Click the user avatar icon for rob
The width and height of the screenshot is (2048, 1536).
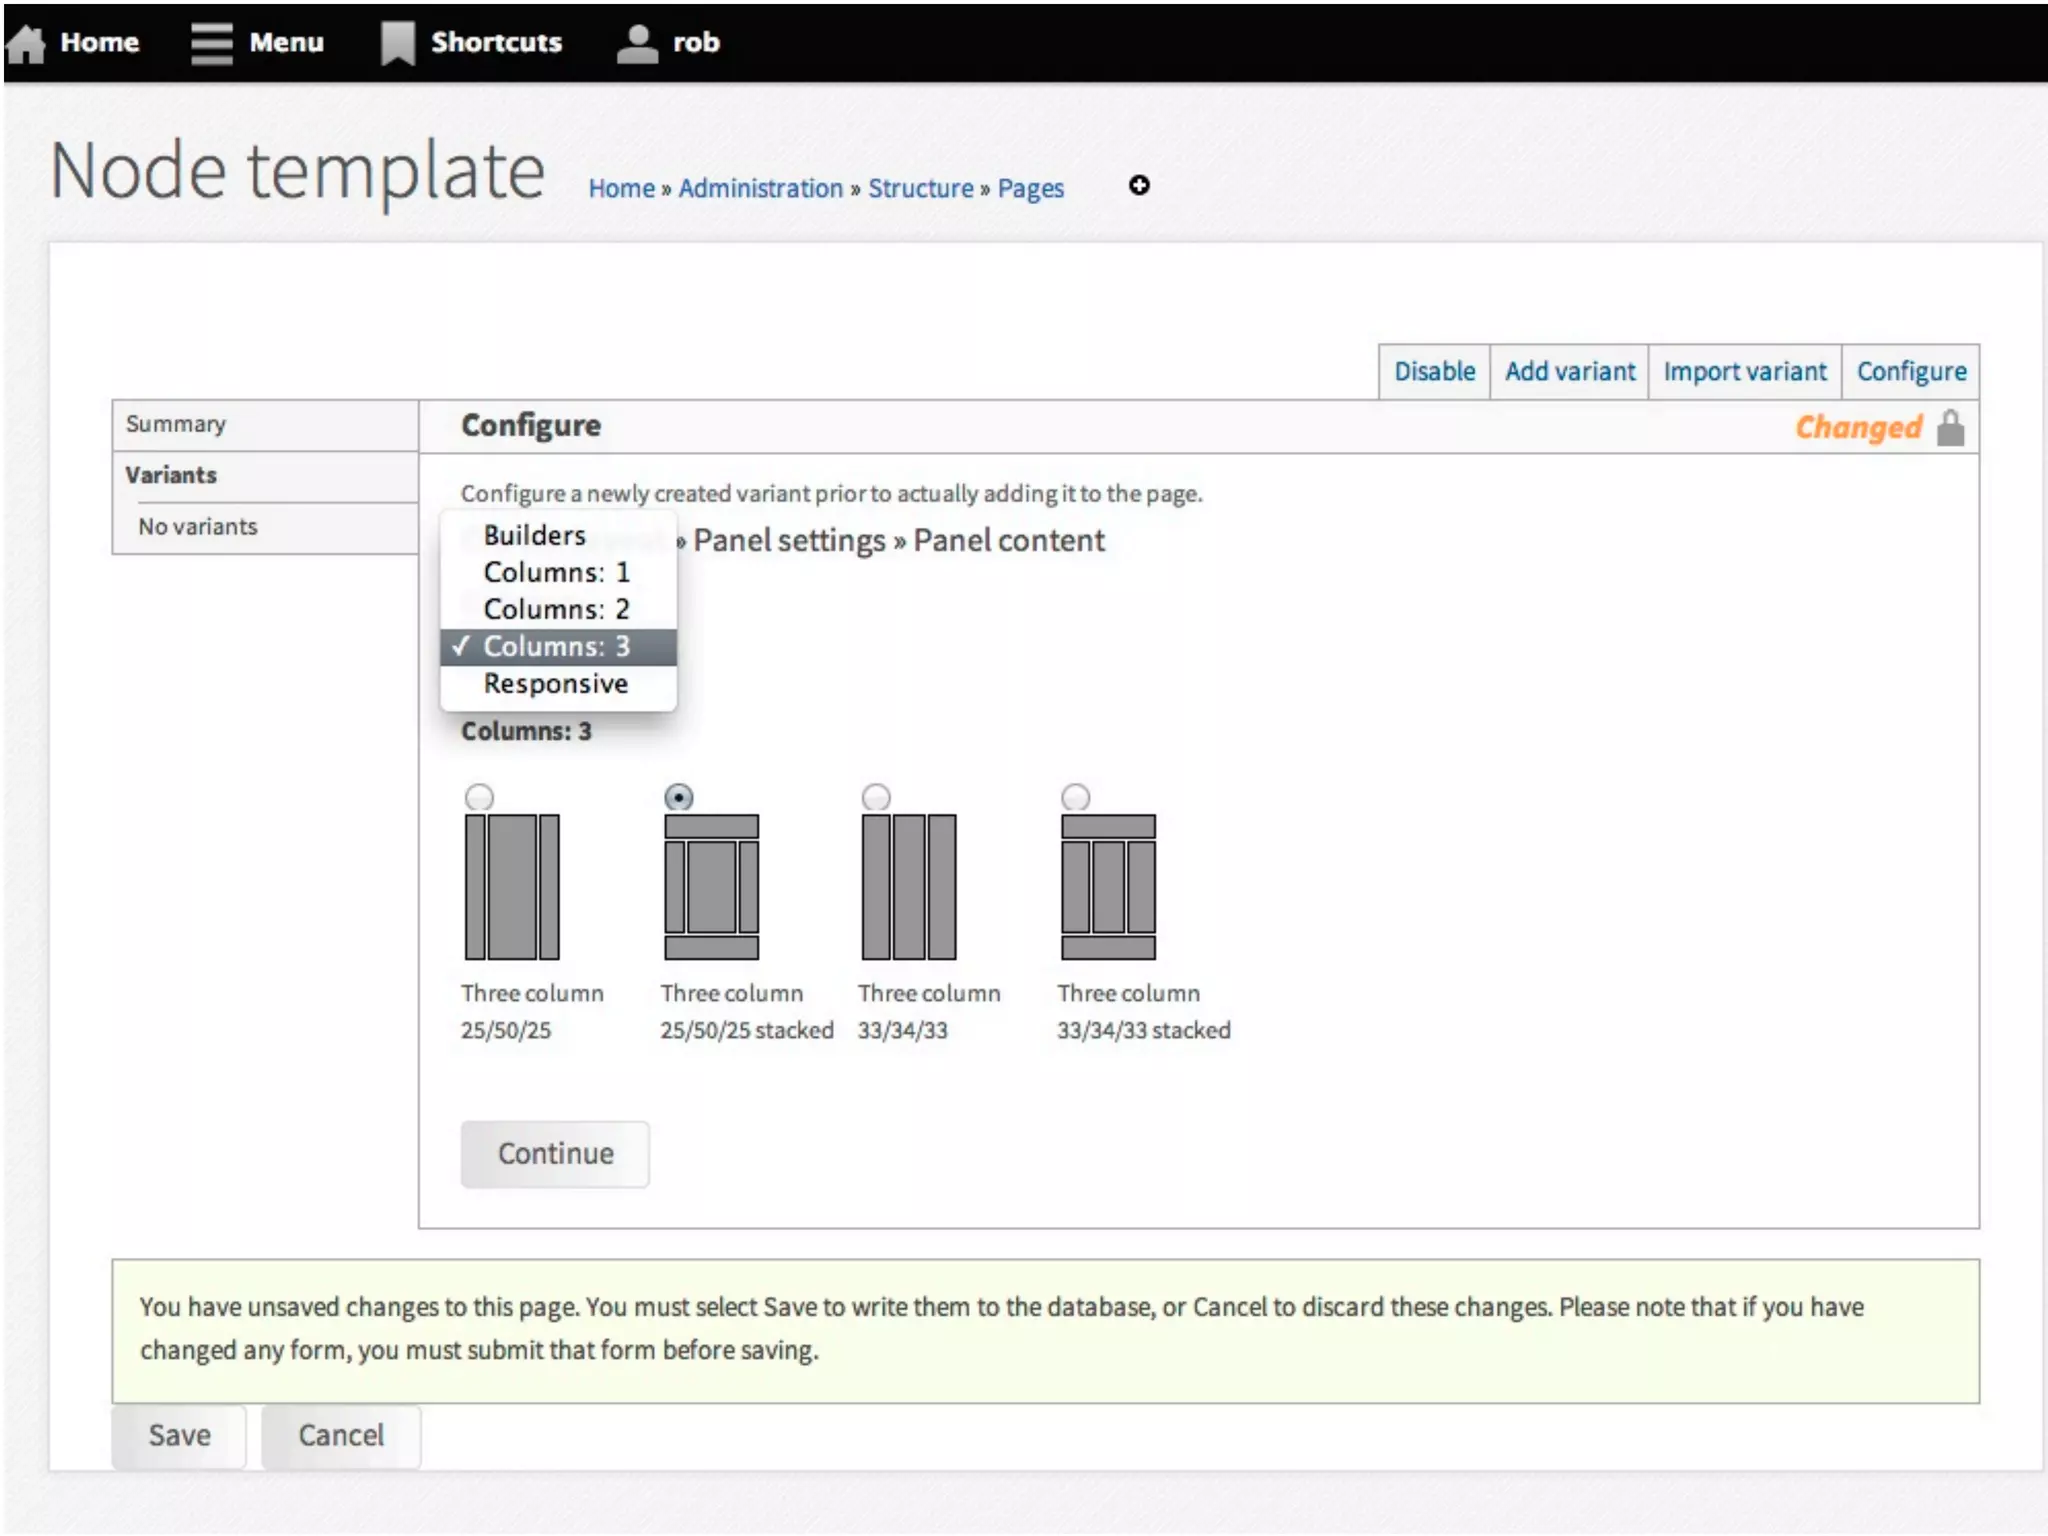(x=637, y=43)
